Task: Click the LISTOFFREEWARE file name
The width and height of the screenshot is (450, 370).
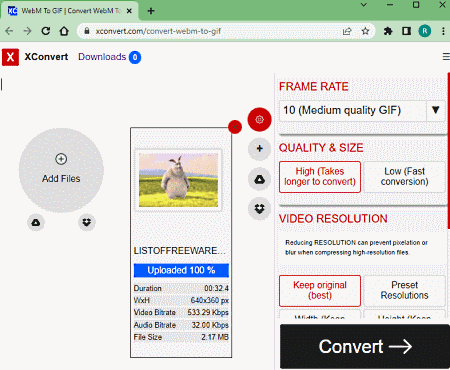Action: click(180, 251)
